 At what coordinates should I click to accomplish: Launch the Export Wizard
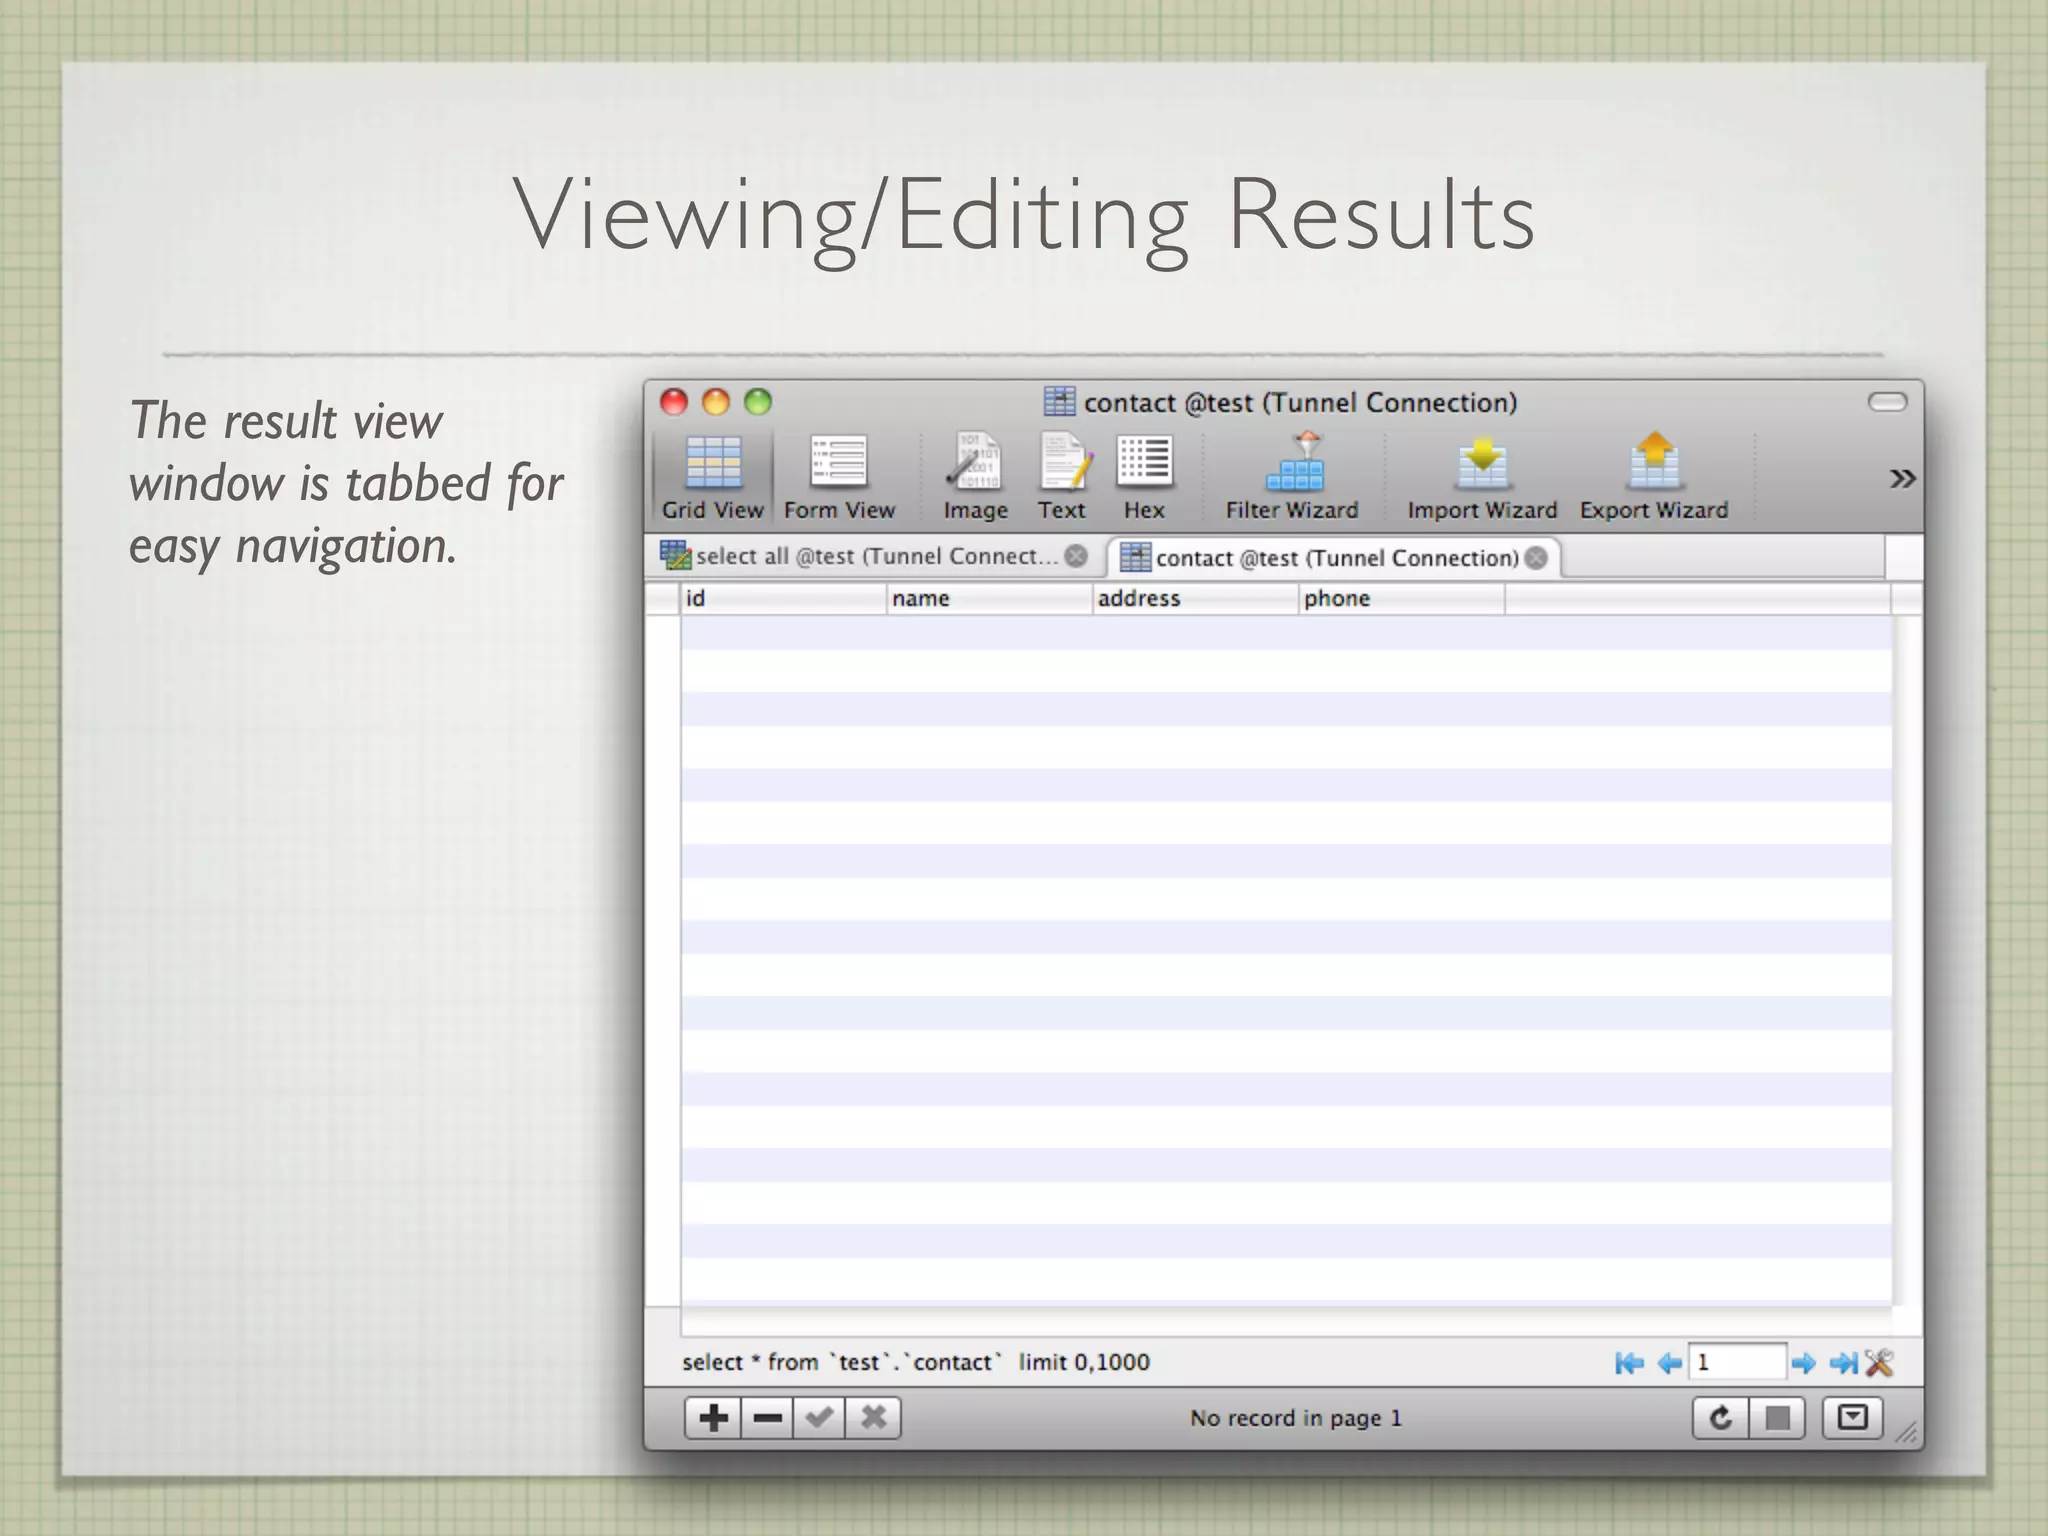click(1654, 478)
